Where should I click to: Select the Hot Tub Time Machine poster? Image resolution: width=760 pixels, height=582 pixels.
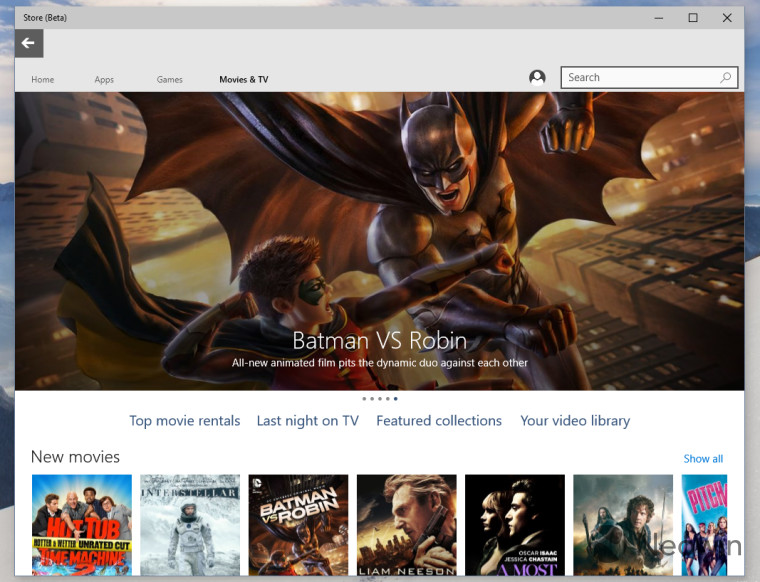(x=82, y=525)
